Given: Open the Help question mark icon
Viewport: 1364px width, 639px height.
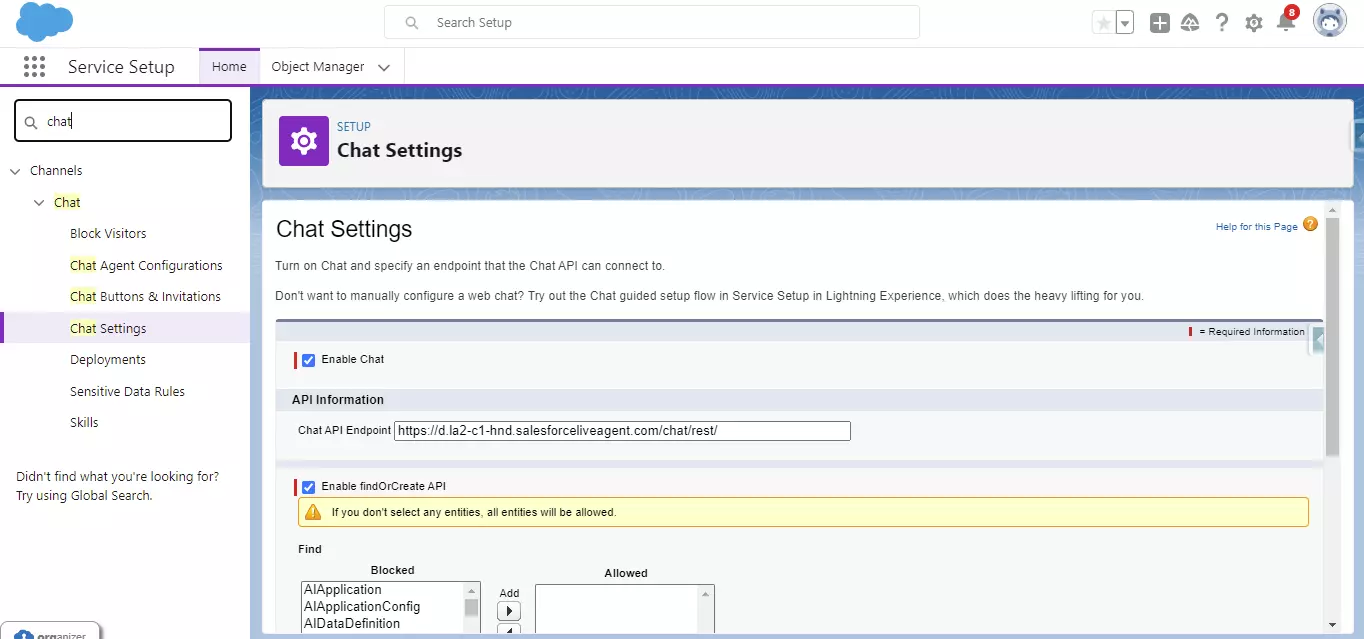Looking at the screenshot, I should pyautogui.click(x=1221, y=21).
